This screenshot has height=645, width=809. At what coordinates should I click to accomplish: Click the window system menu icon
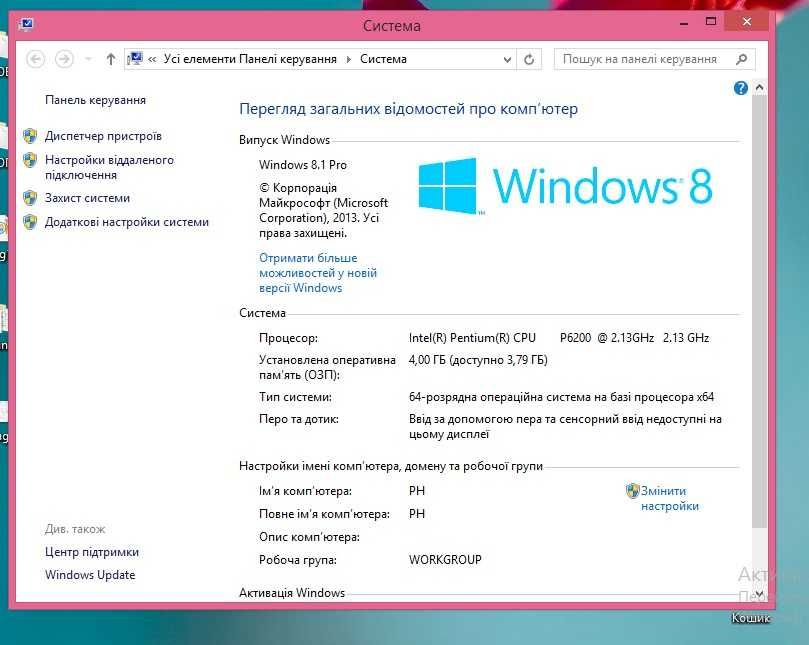coord(26,24)
